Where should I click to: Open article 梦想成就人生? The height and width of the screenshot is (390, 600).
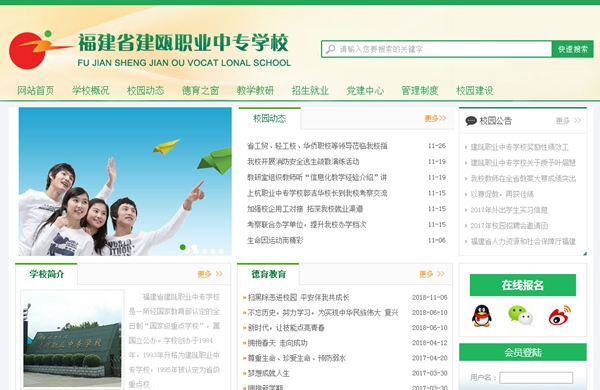(269, 373)
